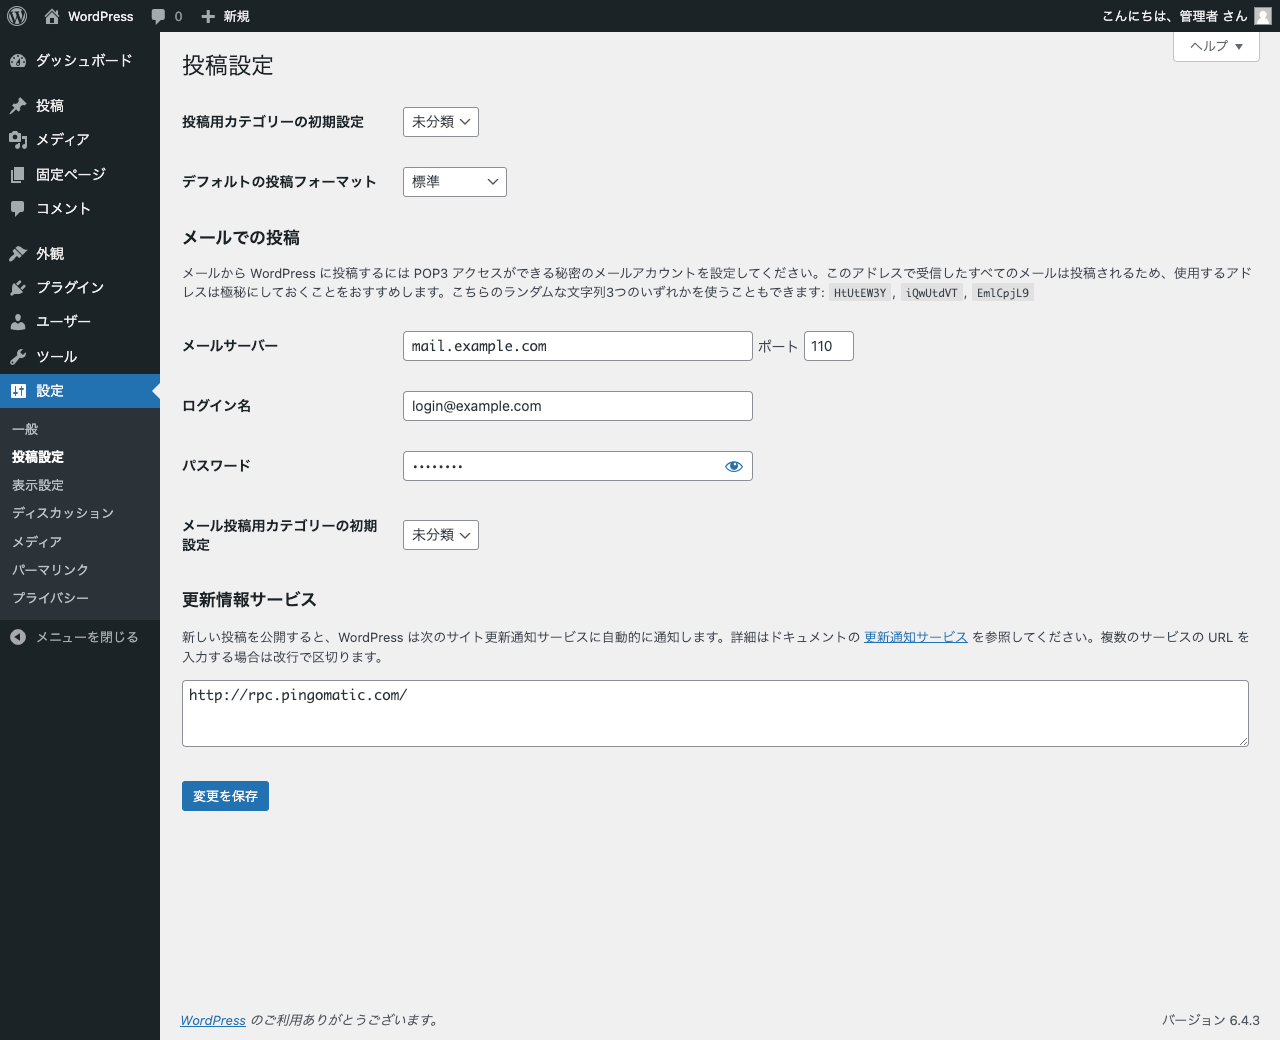The width and height of the screenshot is (1280, 1040).
Task: Open the site home icon labeled WordPress
Action: [x=52, y=16]
